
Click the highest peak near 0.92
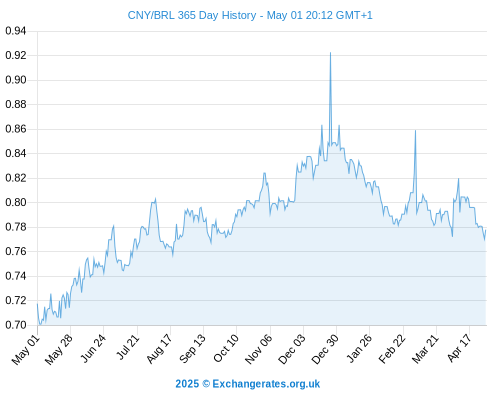tap(330, 53)
